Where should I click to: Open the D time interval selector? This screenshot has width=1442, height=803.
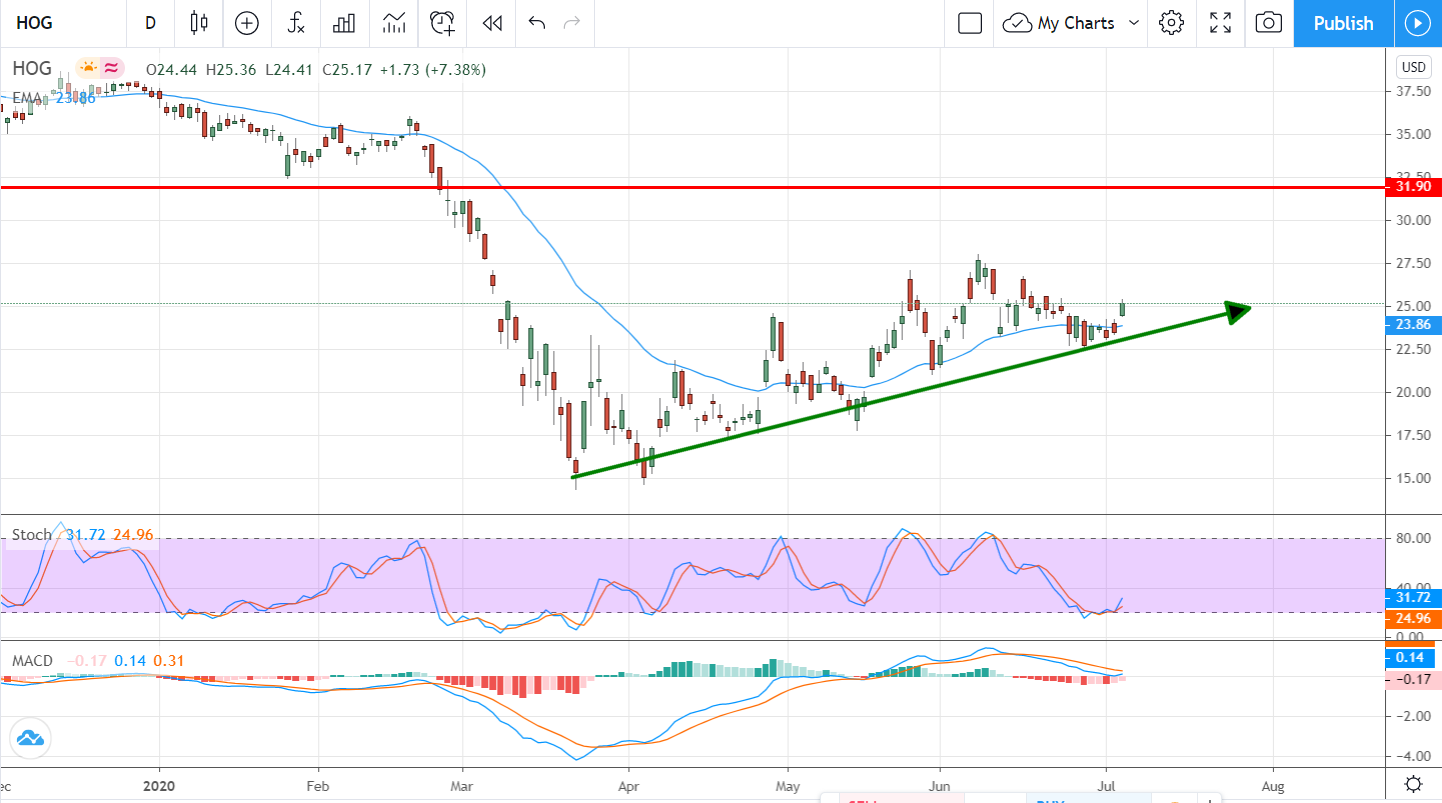point(150,23)
